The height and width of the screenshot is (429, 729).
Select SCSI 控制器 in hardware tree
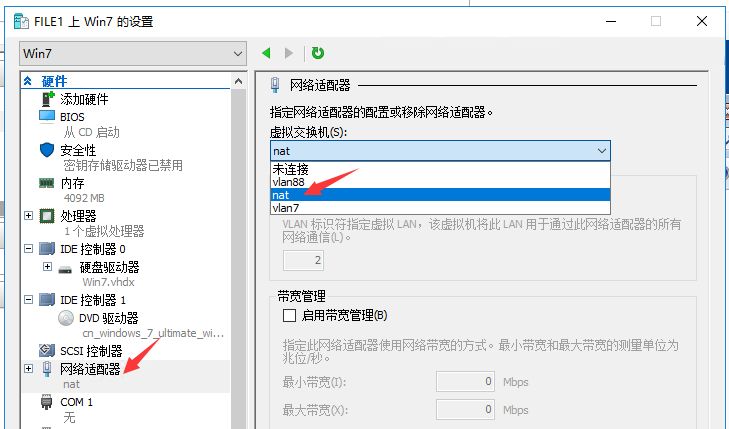pos(91,350)
